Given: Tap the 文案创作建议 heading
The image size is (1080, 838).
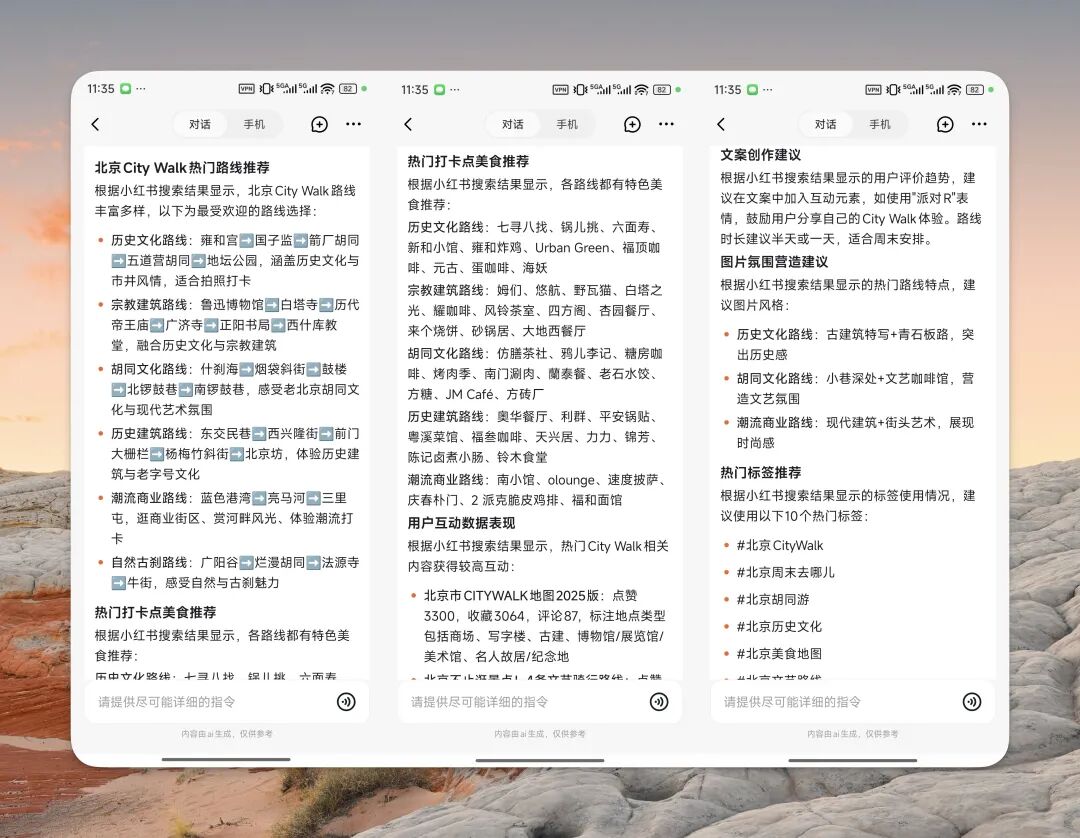Looking at the screenshot, I should pyautogui.click(x=760, y=155).
